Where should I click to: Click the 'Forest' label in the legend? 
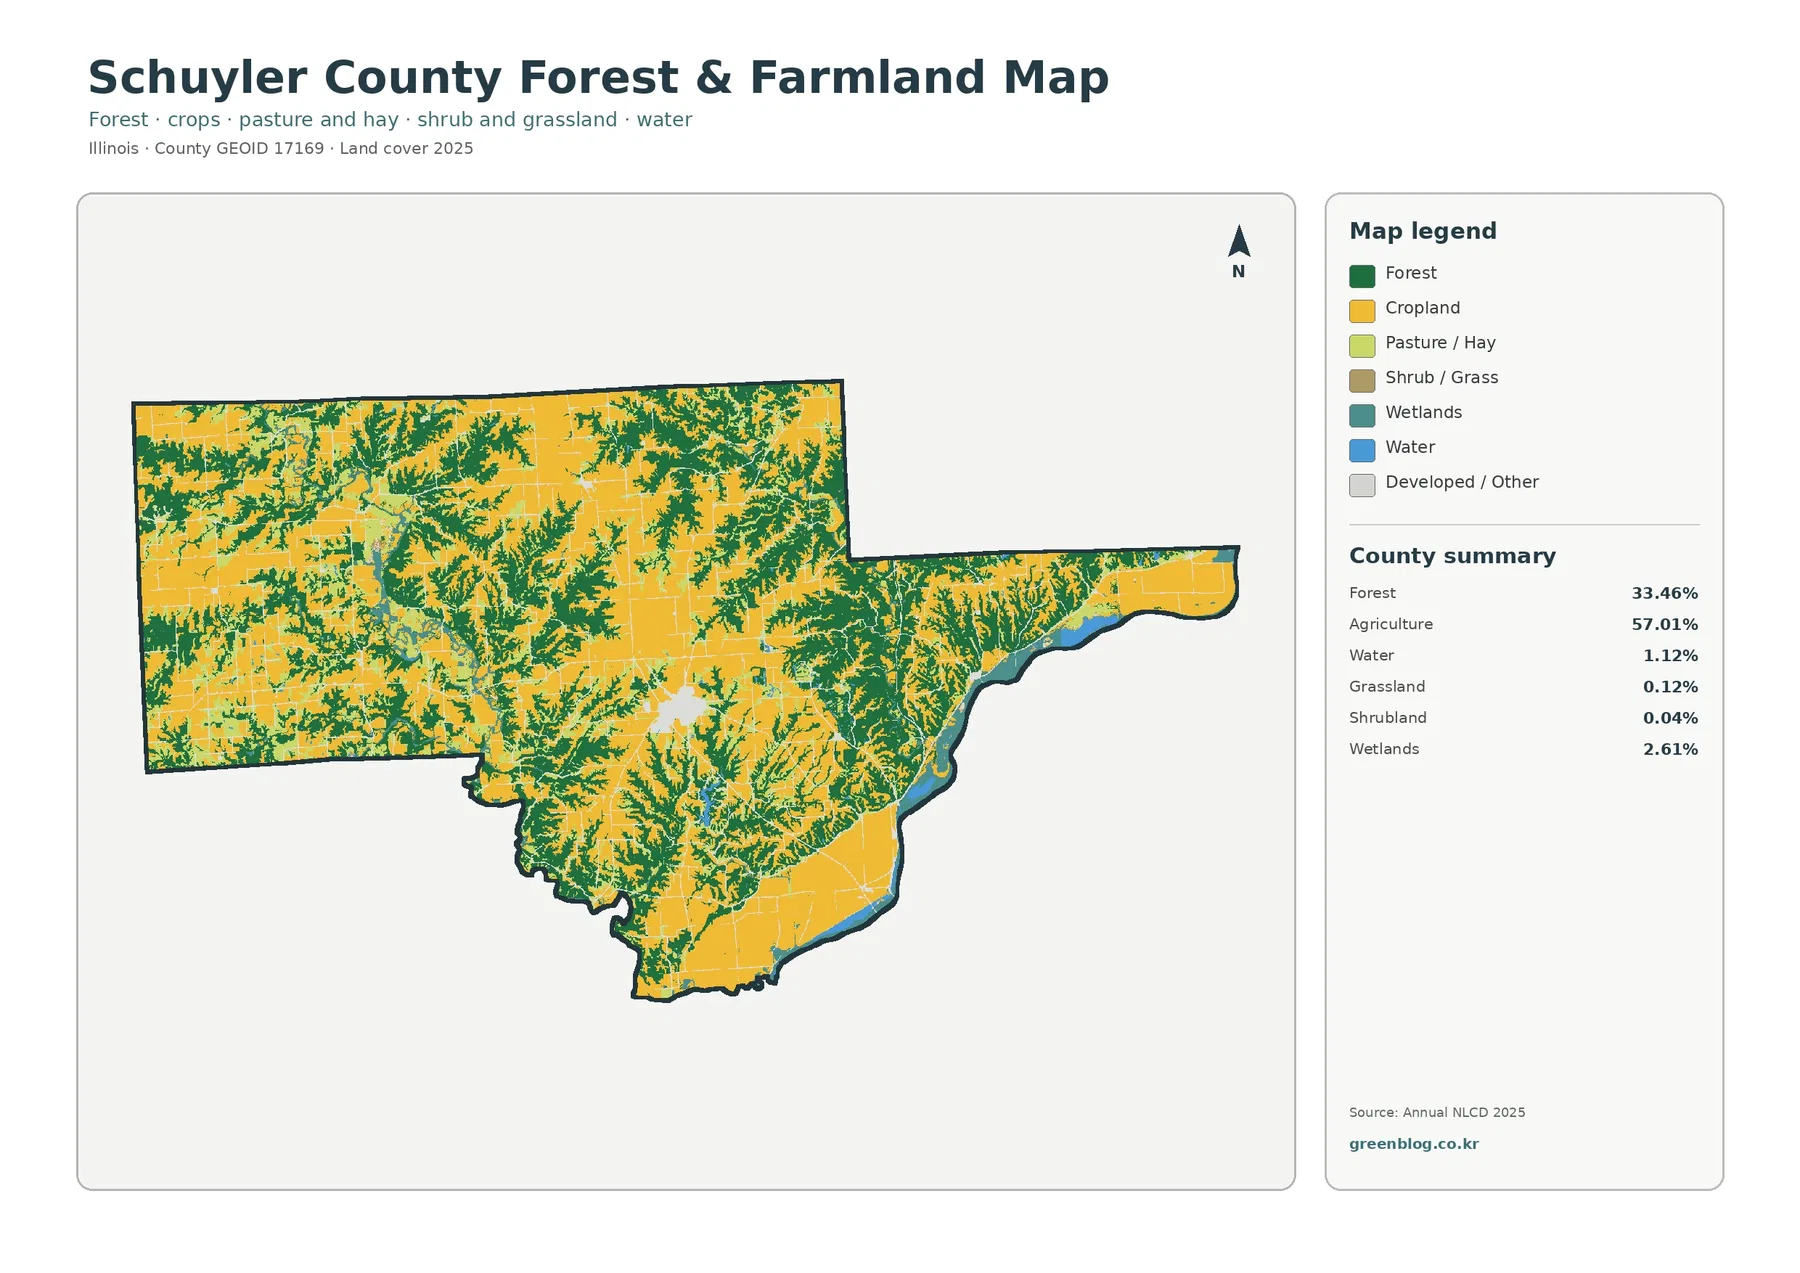pos(1411,273)
